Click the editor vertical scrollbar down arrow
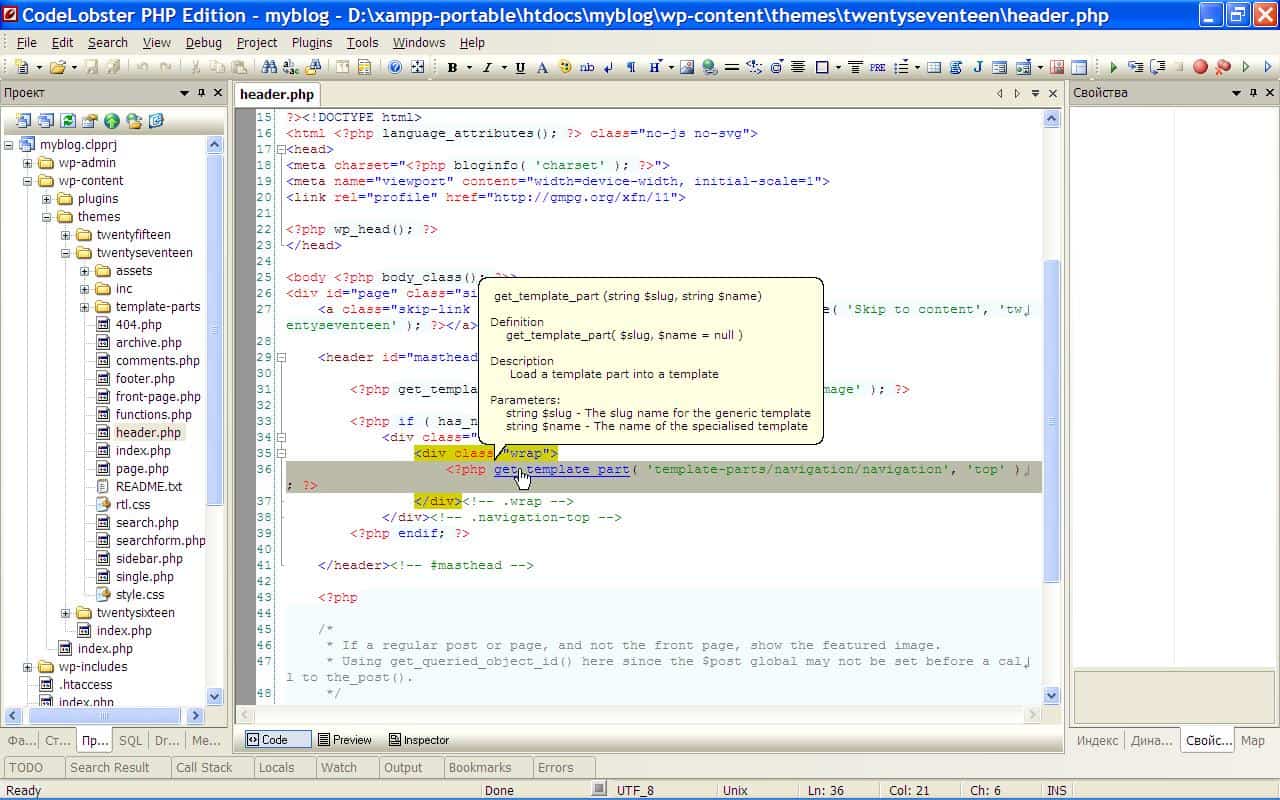The height and width of the screenshot is (800, 1280). [1051, 696]
